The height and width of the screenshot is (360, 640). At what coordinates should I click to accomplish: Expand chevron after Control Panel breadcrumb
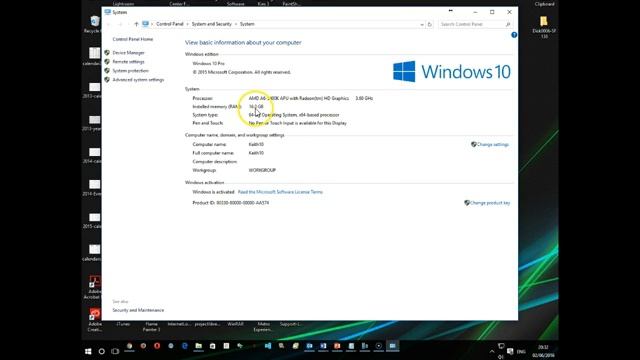pyautogui.click(x=188, y=24)
